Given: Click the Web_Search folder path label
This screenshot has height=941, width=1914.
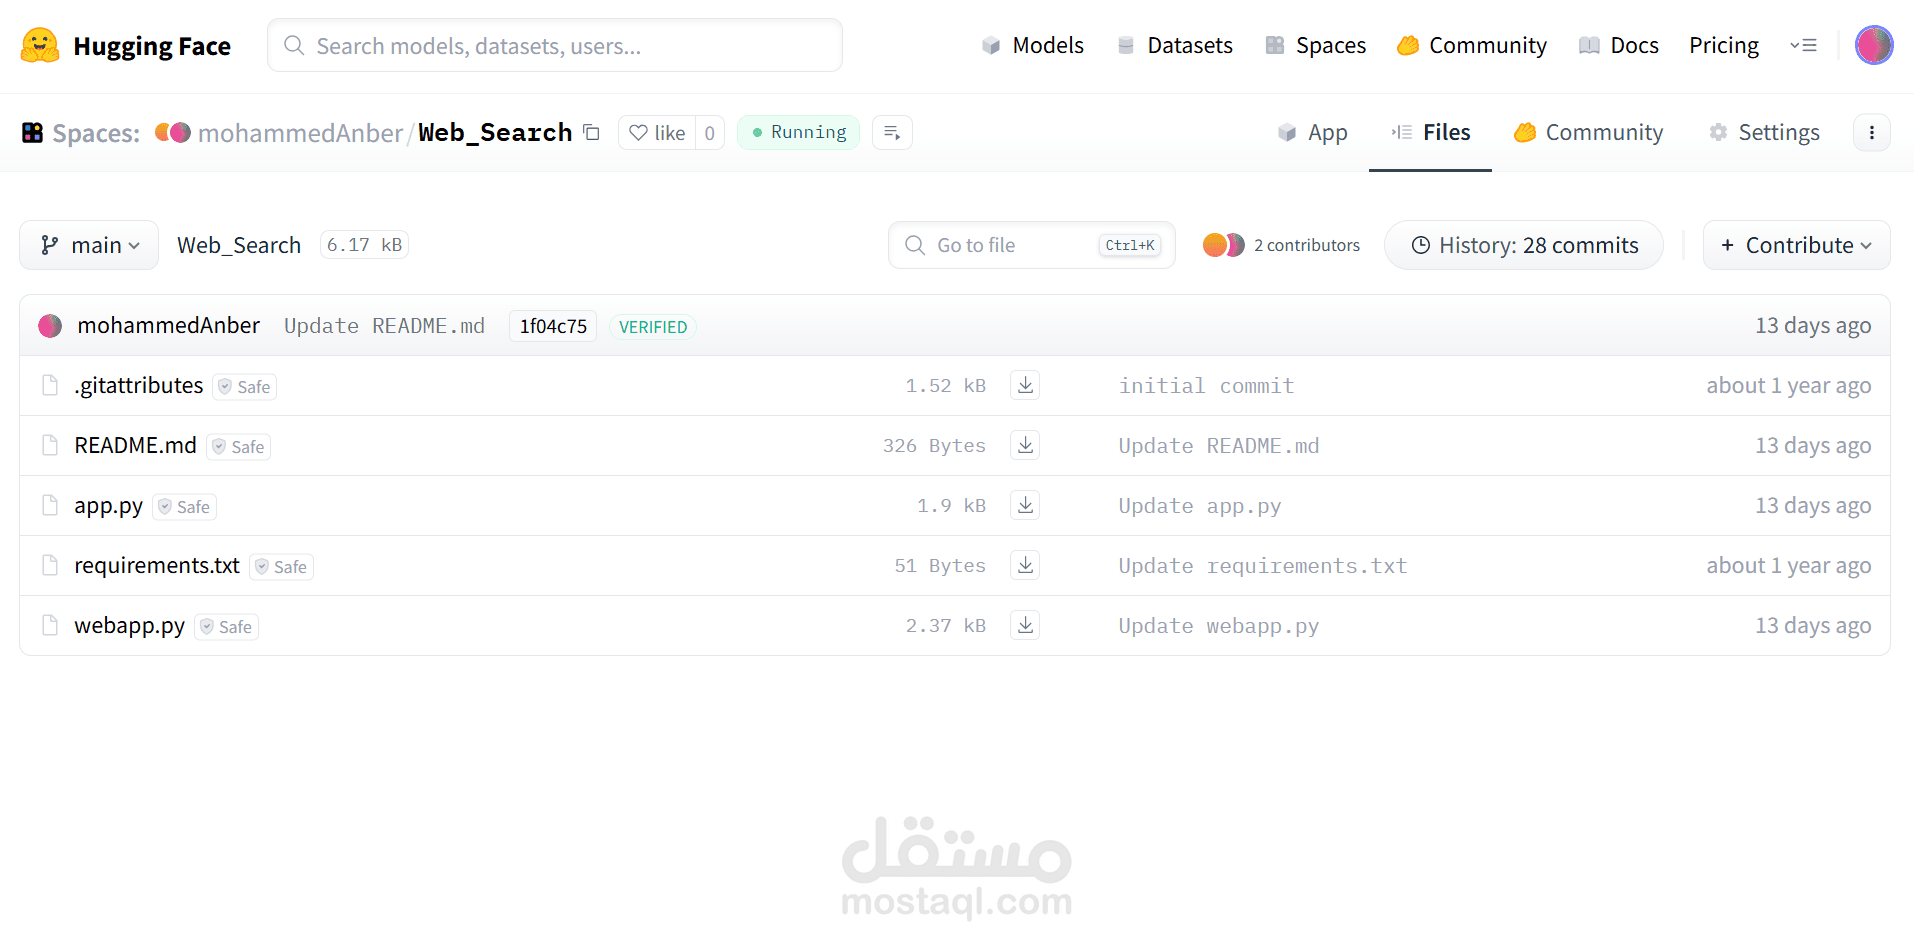Looking at the screenshot, I should pyautogui.click(x=239, y=245).
